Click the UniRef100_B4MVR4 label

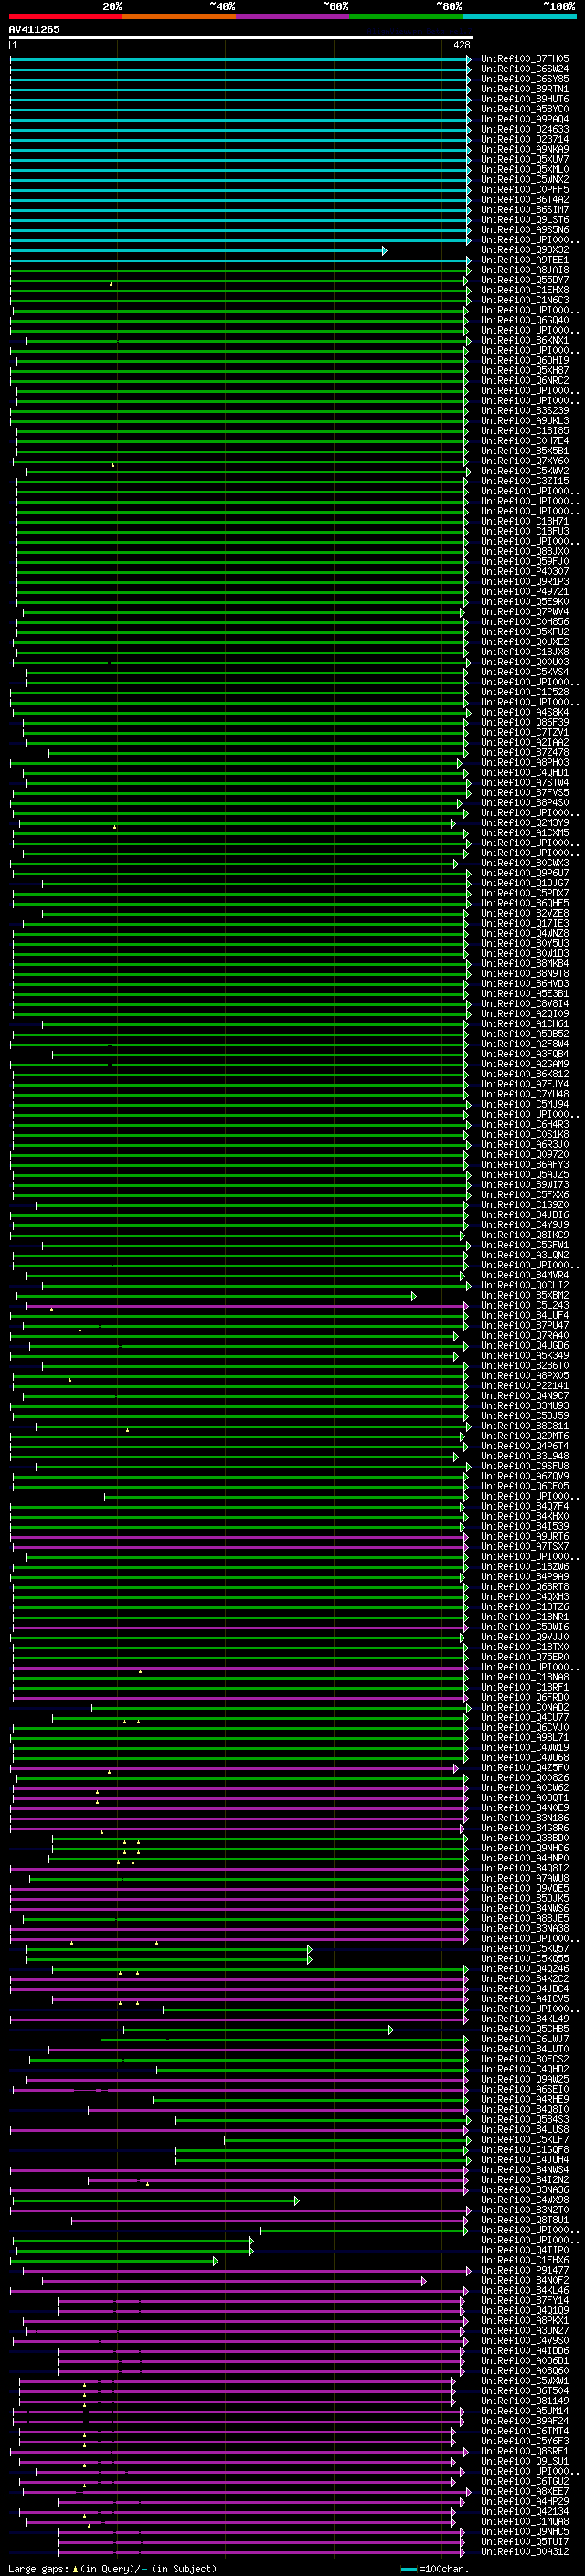pos(525,1276)
